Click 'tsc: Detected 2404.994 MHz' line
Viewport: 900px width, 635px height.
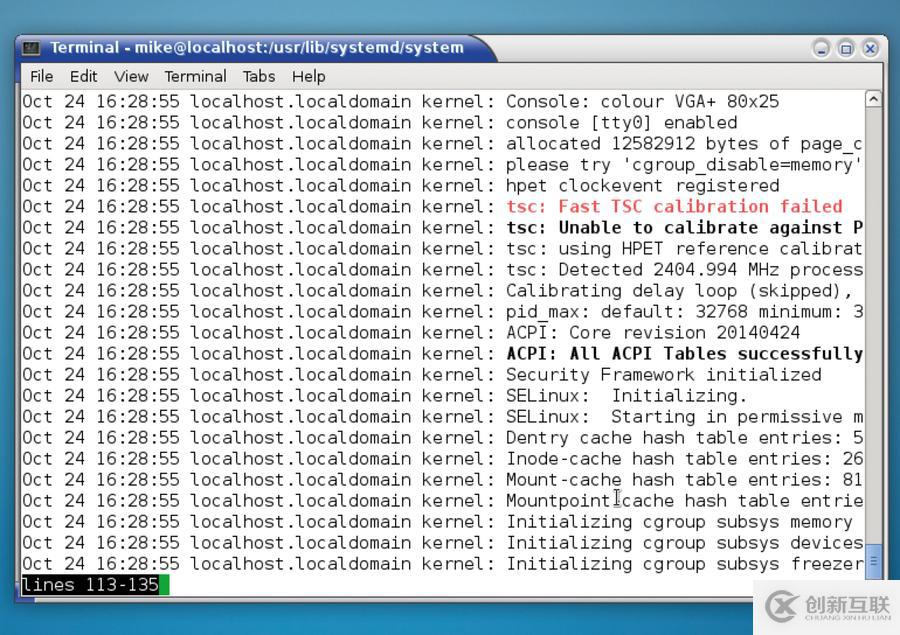coord(443,270)
